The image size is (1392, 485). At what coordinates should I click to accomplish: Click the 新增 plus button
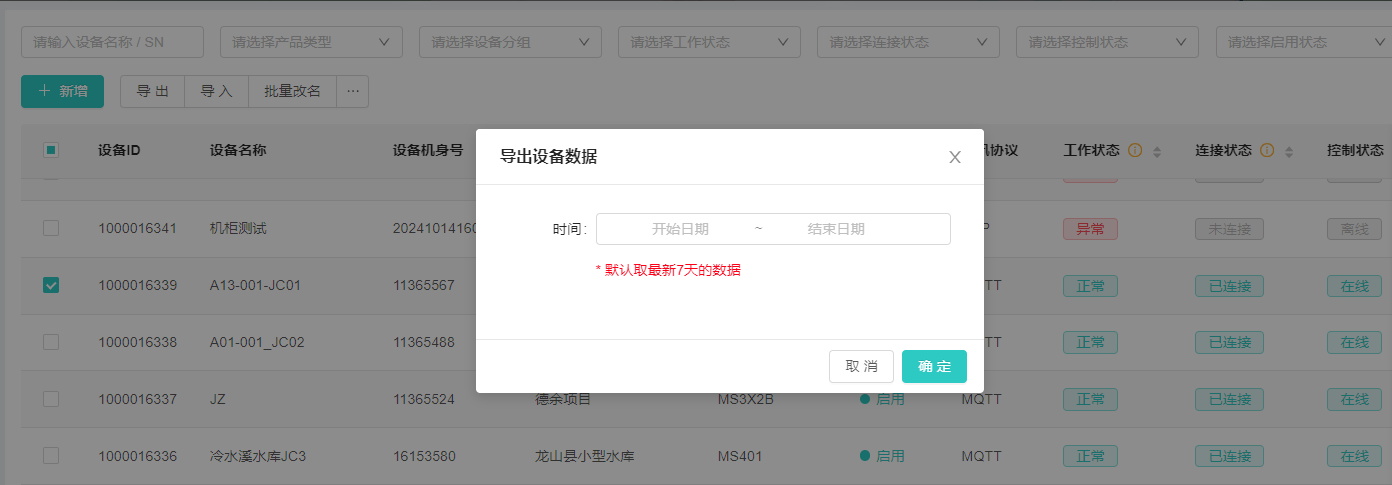click(x=62, y=91)
